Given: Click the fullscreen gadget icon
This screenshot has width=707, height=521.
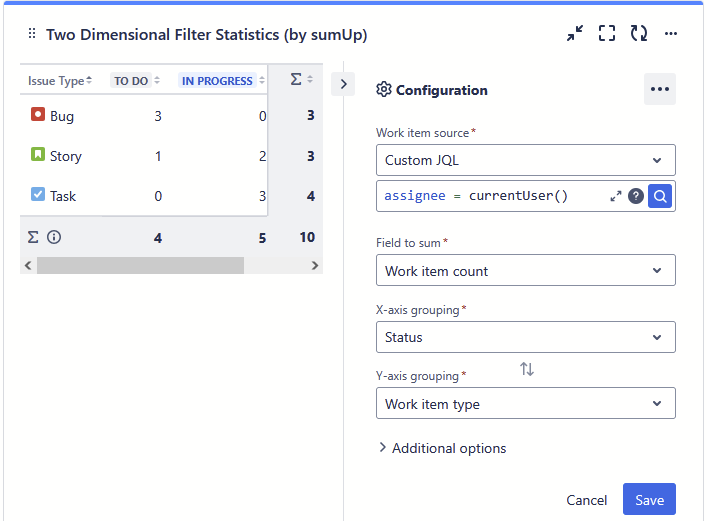Looking at the screenshot, I should [607, 34].
